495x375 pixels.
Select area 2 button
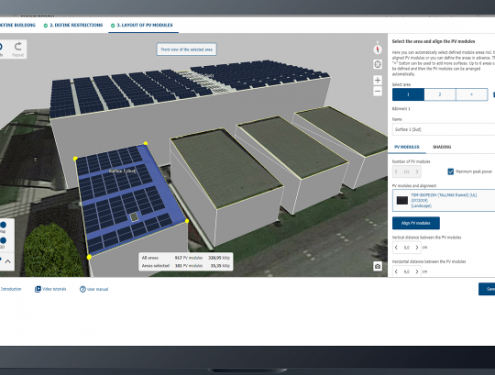(440, 94)
